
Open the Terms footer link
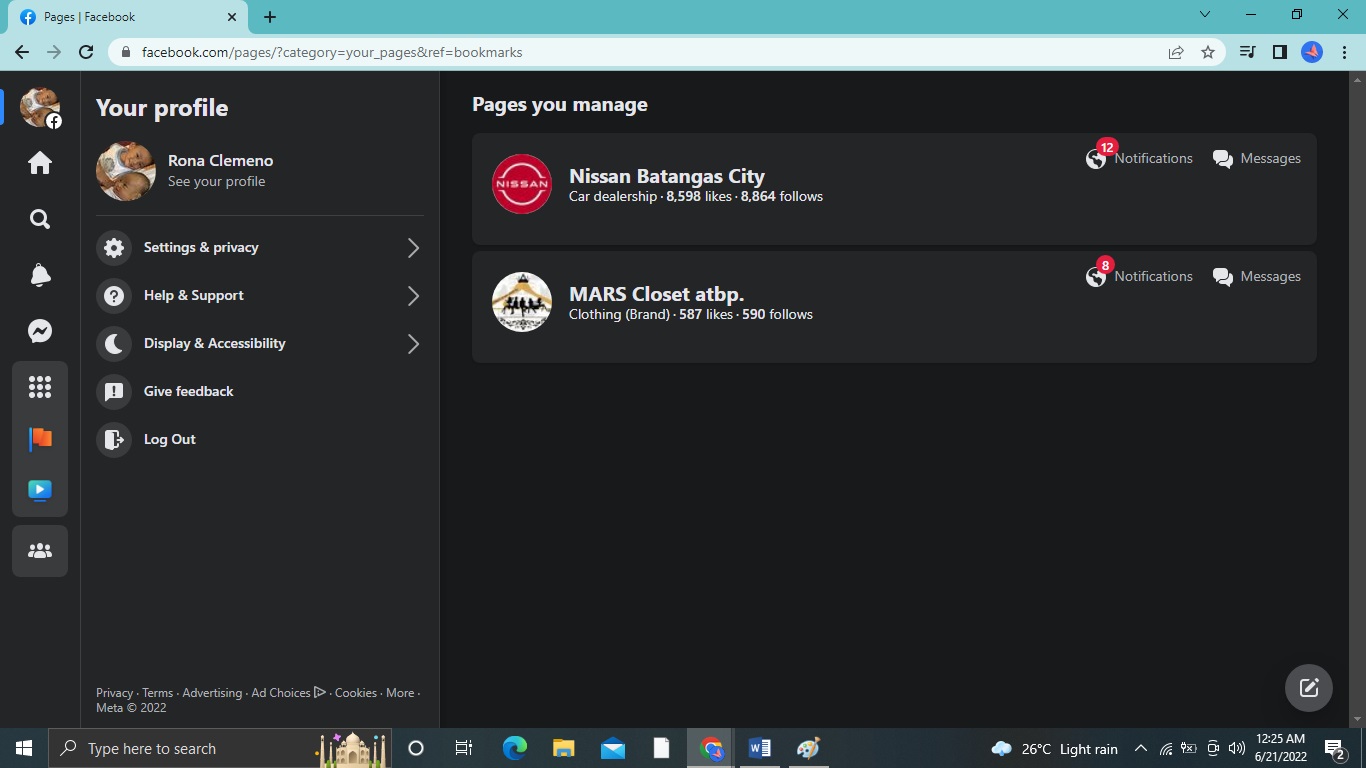157,693
